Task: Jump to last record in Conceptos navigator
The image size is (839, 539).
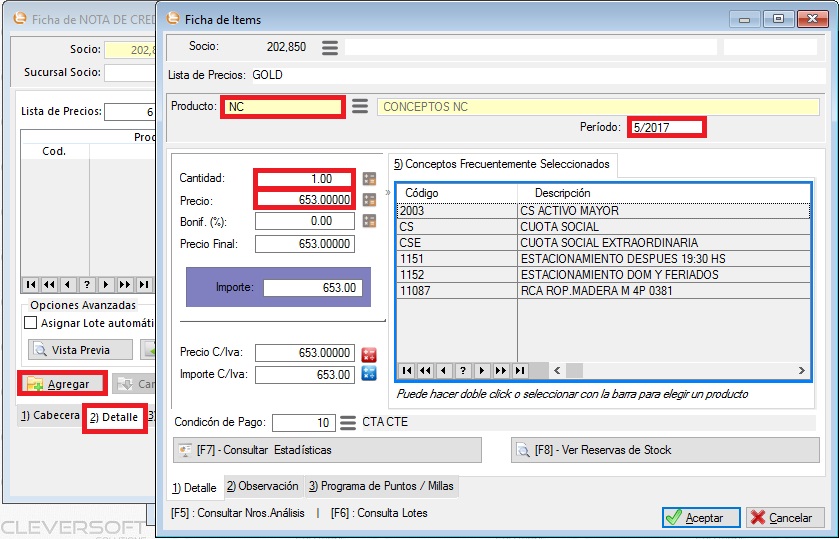Action: pyautogui.click(x=520, y=370)
